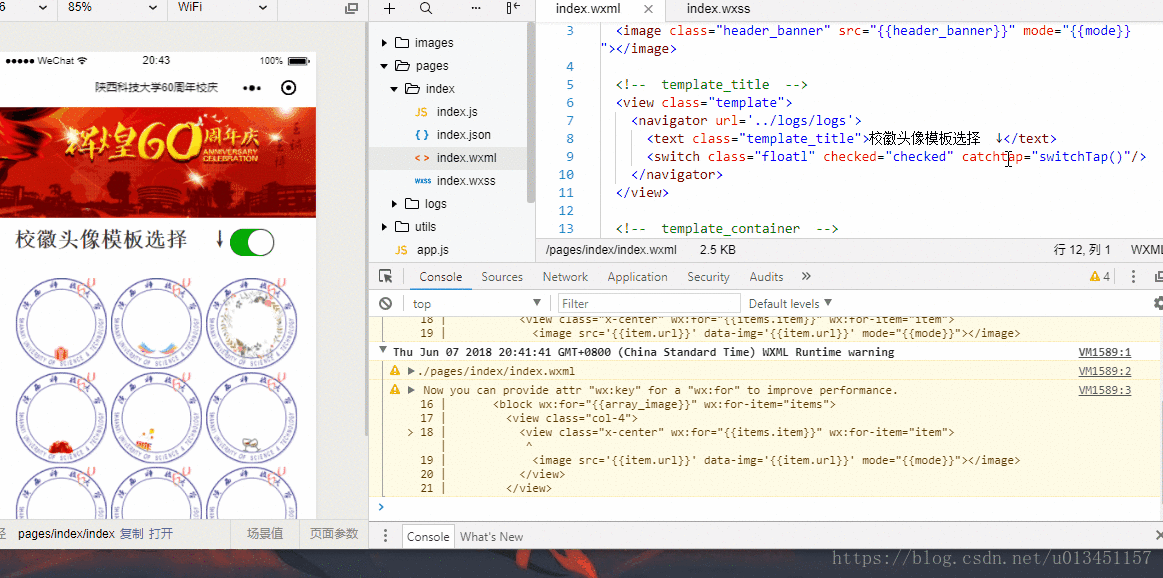The width and height of the screenshot is (1163, 578).
Task: Open the file tree more options ellipsis
Action: 475,8
